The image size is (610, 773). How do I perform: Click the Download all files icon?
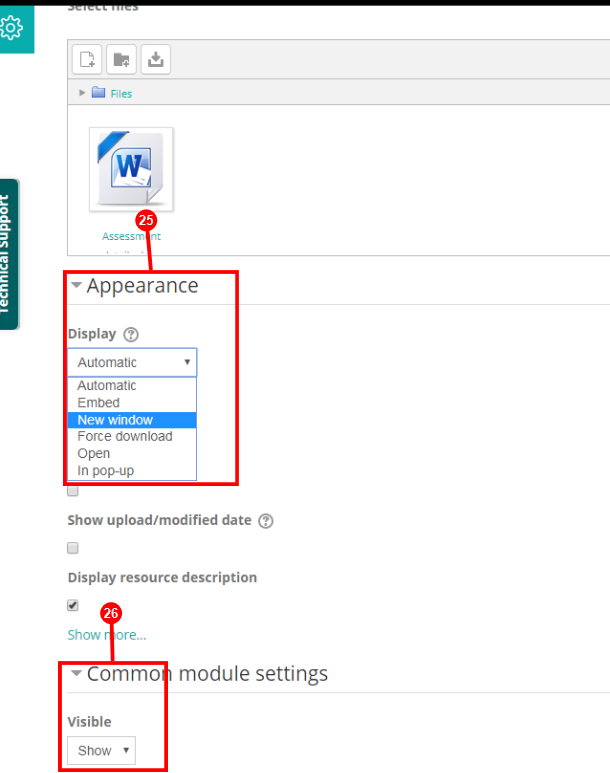[x=156, y=59]
